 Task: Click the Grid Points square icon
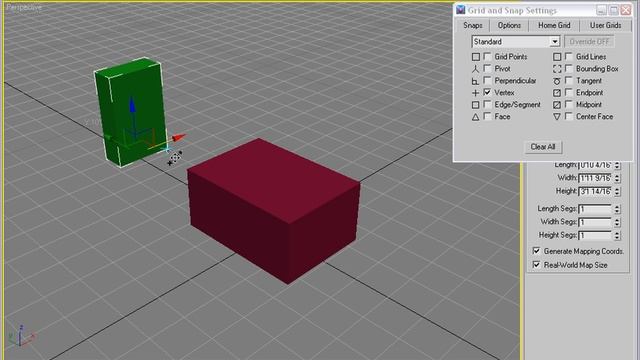tap(476, 57)
